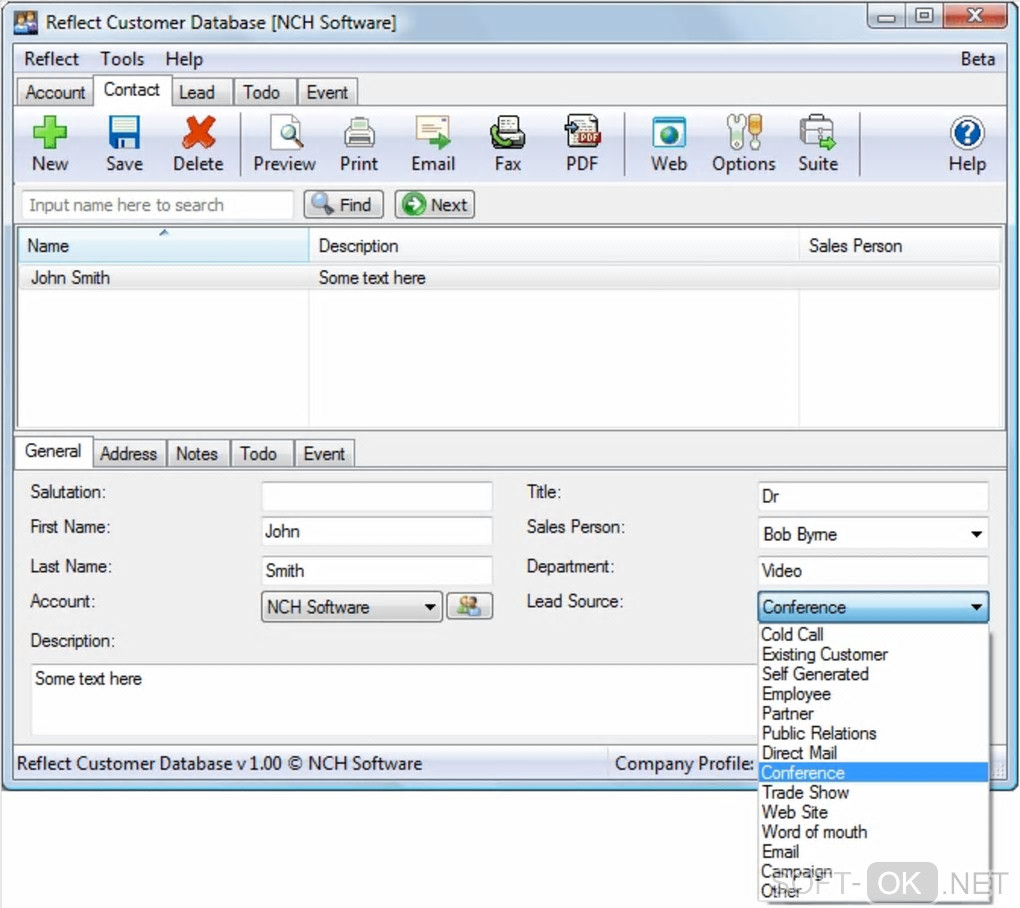The height and width of the screenshot is (908, 1020).
Task: Select Public Relations option
Action: coord(873,733)
